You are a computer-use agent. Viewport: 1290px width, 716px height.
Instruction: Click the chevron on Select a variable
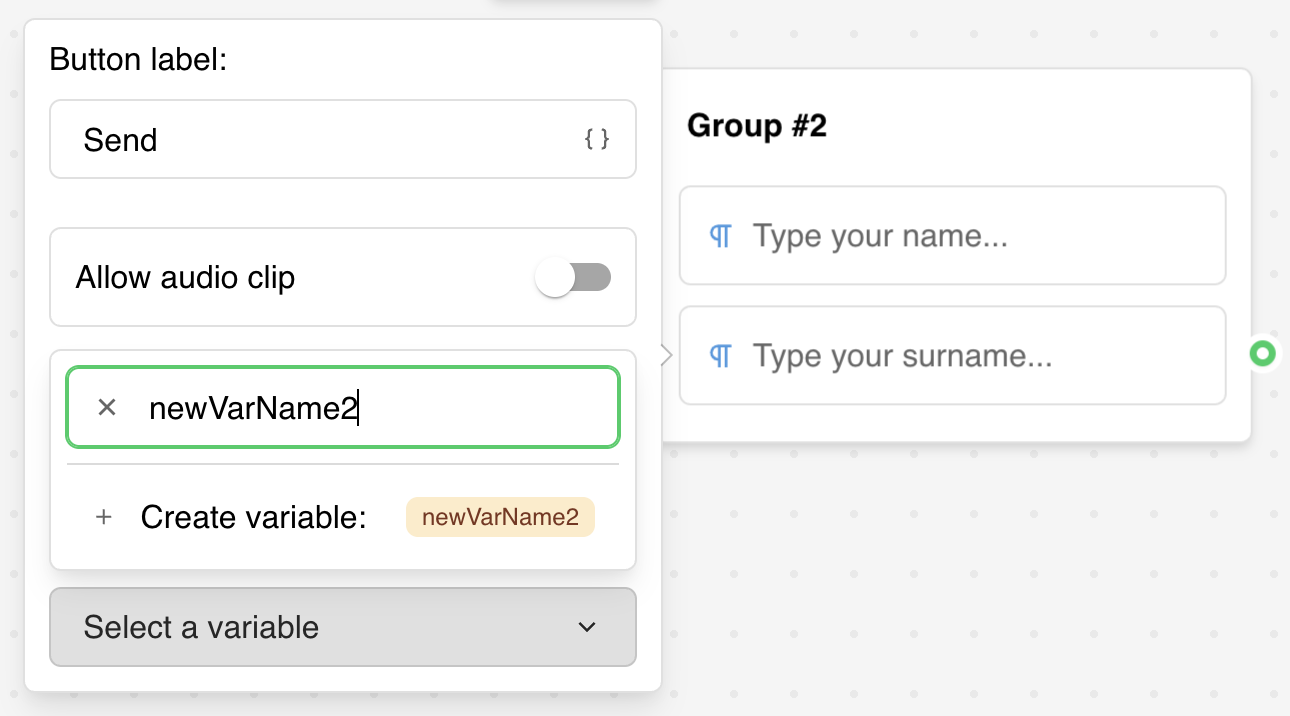pyautogui.click(x=587, y=627)
